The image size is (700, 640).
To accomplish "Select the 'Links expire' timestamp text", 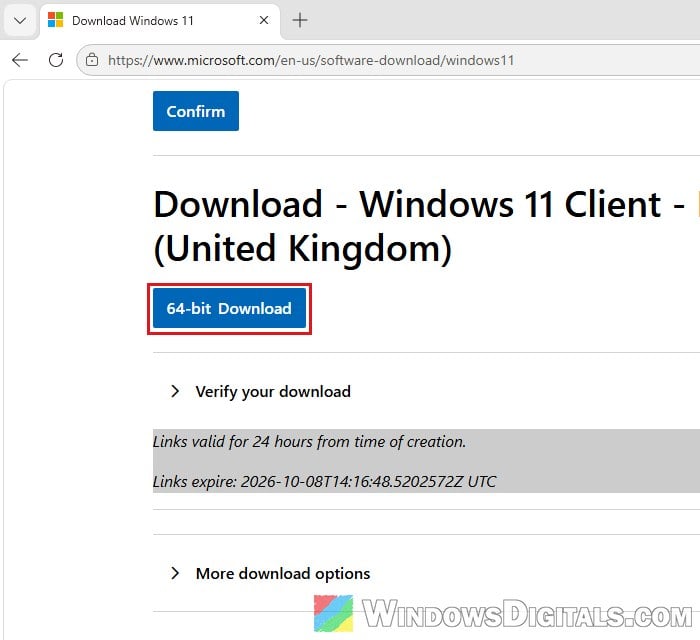I will [x=325, y=481].
